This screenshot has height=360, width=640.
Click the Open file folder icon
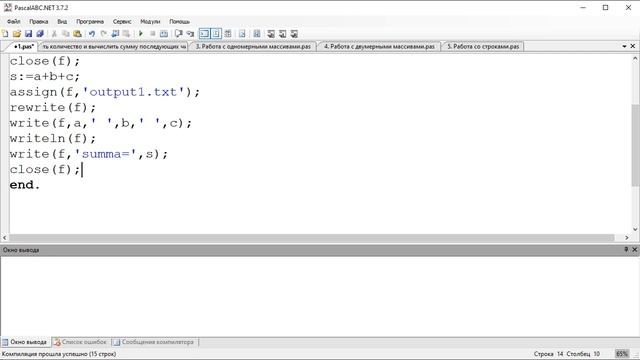(x=17, y=34)
